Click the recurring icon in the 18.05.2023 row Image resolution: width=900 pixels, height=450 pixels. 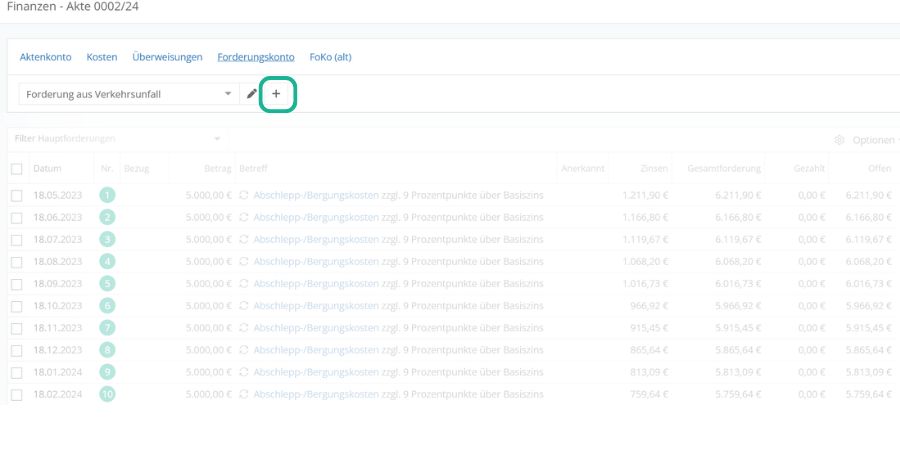[x=244, y=195]
